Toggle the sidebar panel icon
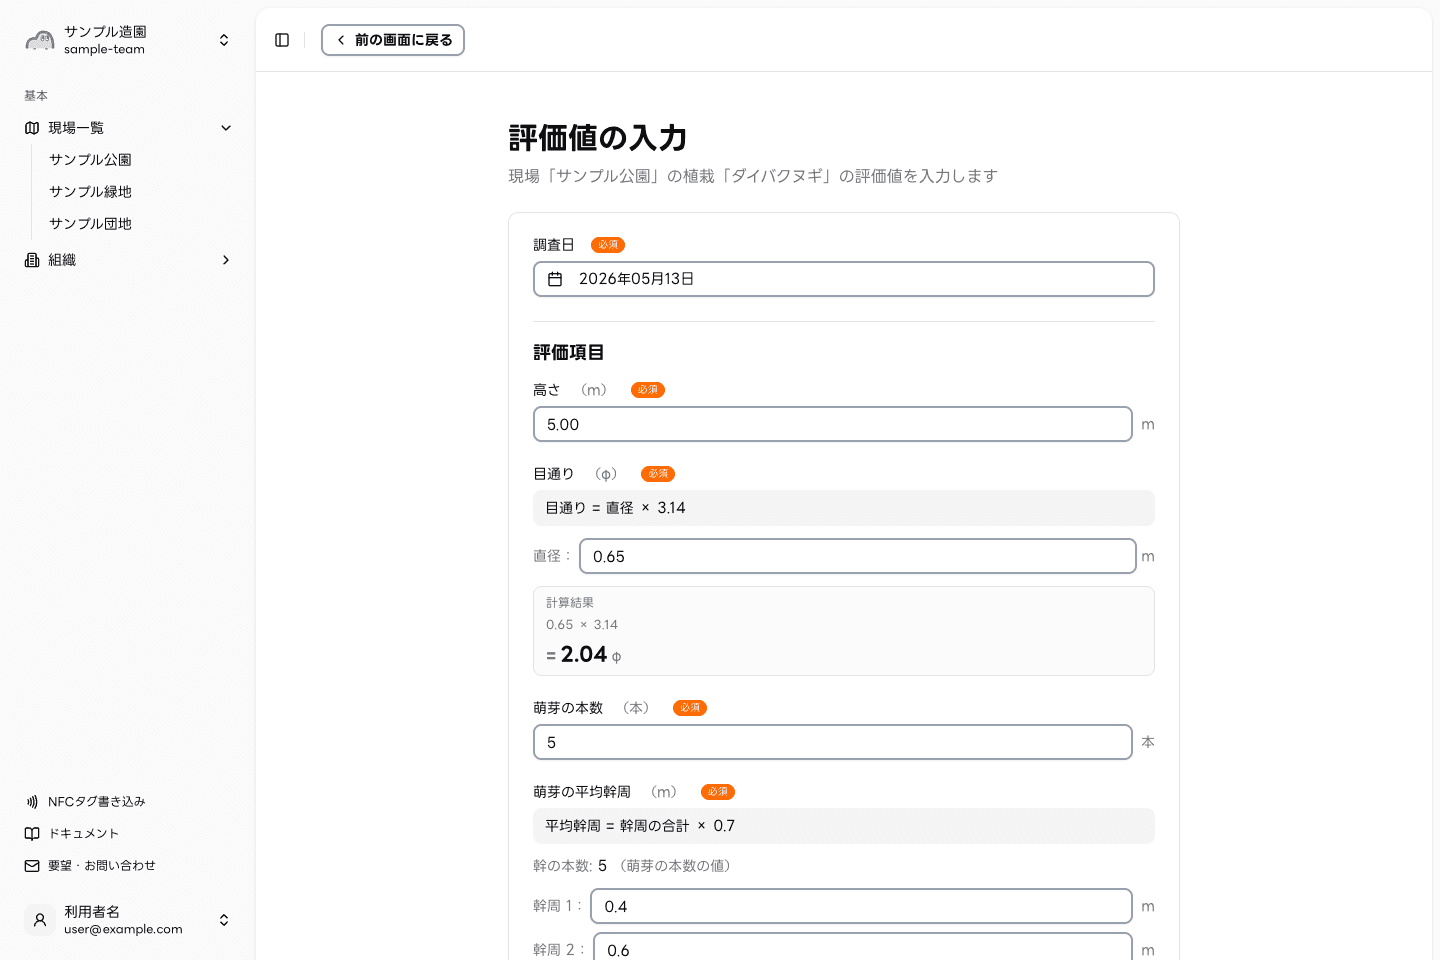The height and width of the screenshot is (960, 1440). [282, 40]
